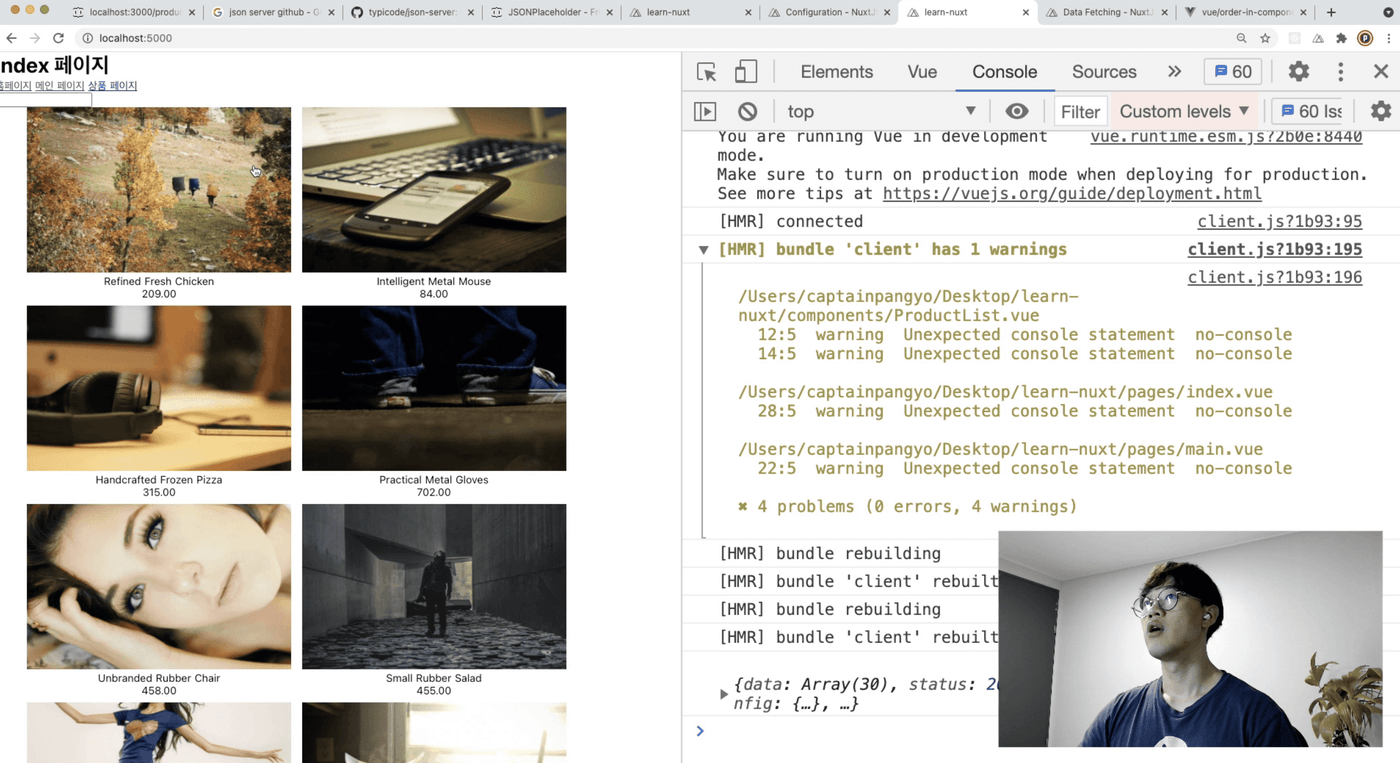Click the console Filter input field
This screenshot has height=763, width=1400.
pyautogui.click(x=1079, y=112)
